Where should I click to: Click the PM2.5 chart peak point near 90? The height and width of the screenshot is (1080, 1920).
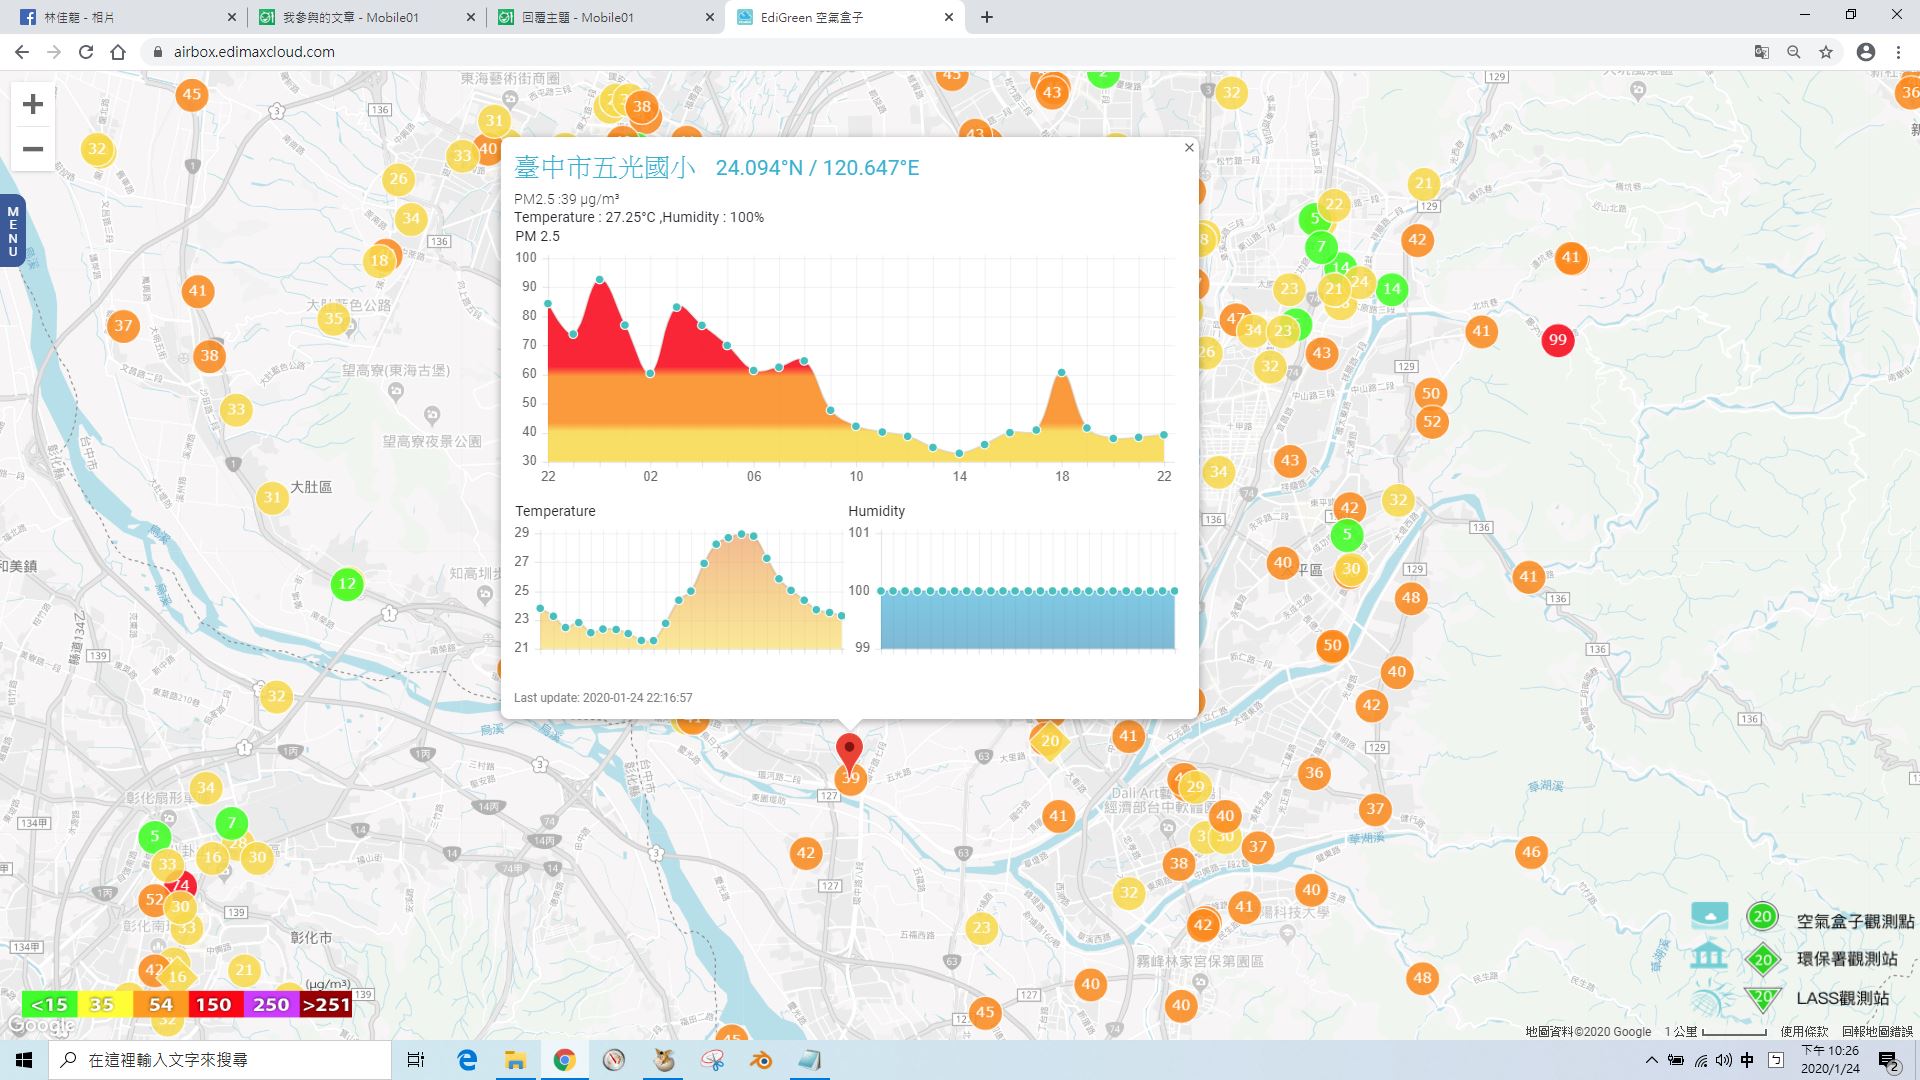point(599,280)
